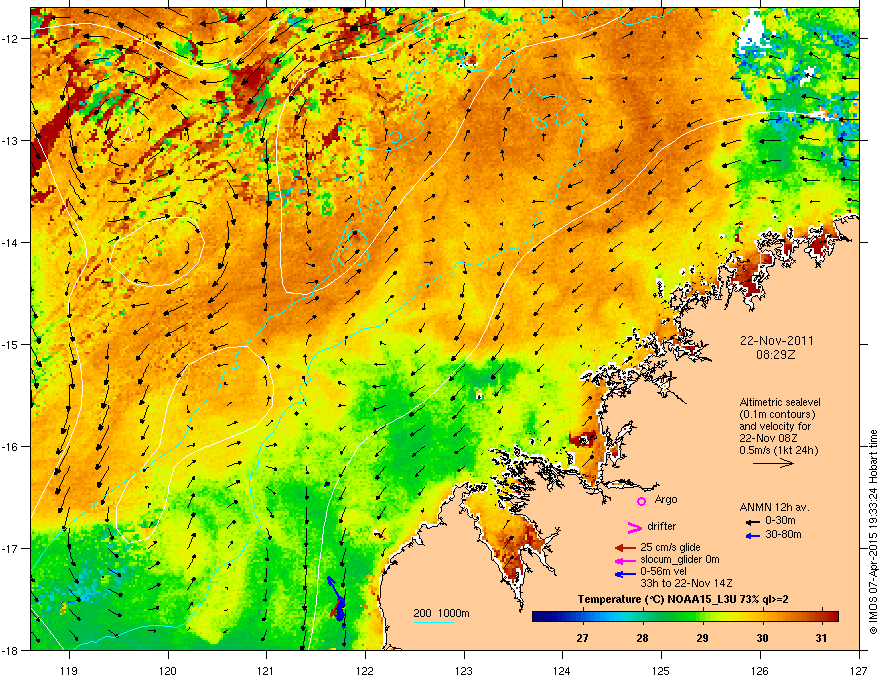The image size is (880, 680).
Task: Click the 'Temperature (°C) NOAA15_L3U 73% ql>=2' title
Action: tap(683, 599)
